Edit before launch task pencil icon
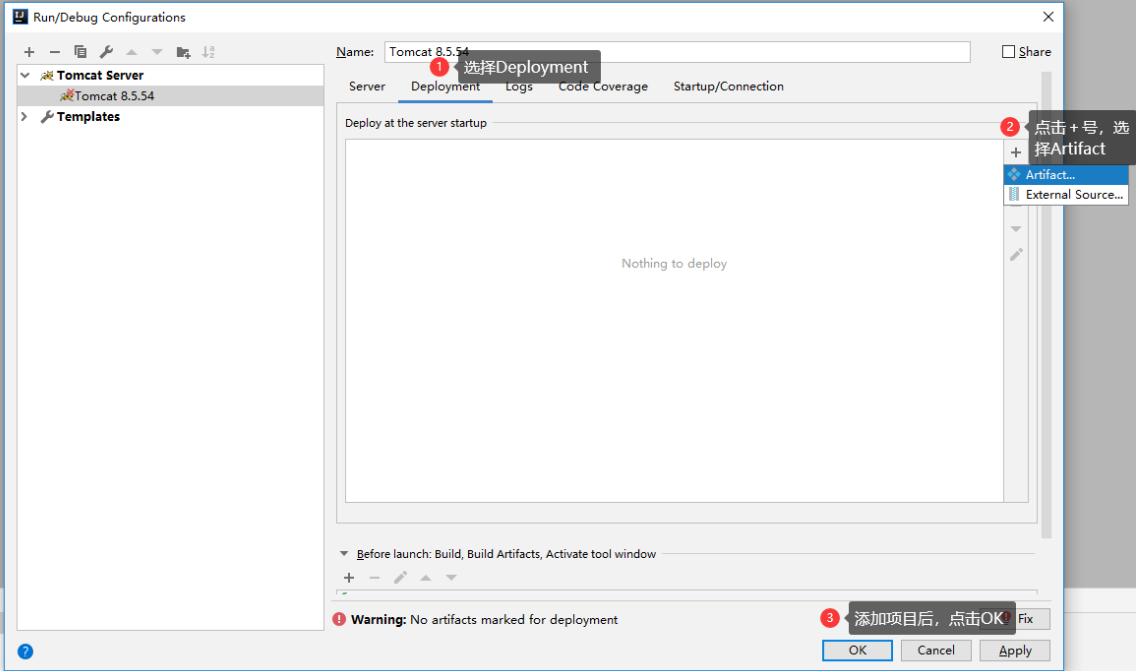1136x671 pixels. (400, 578)
